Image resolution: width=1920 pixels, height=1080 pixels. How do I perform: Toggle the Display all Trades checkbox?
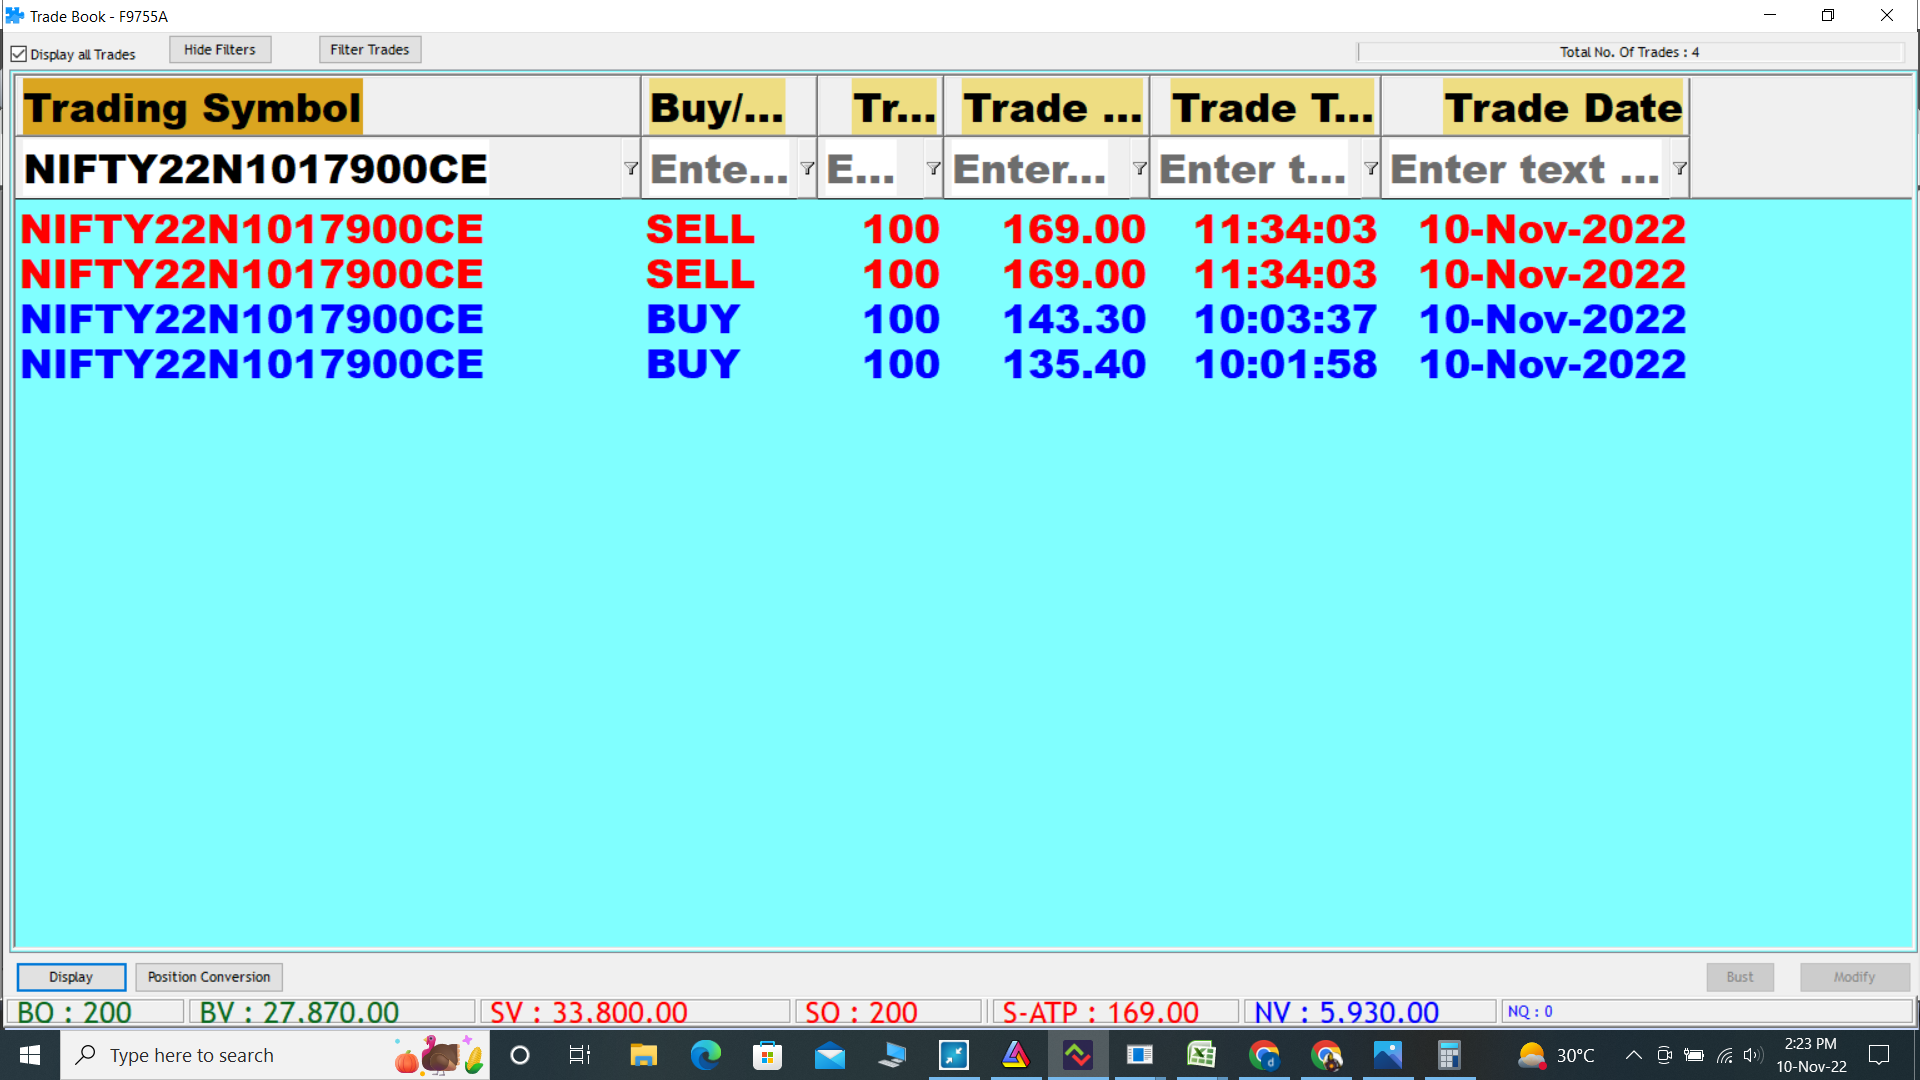point(19,54)
